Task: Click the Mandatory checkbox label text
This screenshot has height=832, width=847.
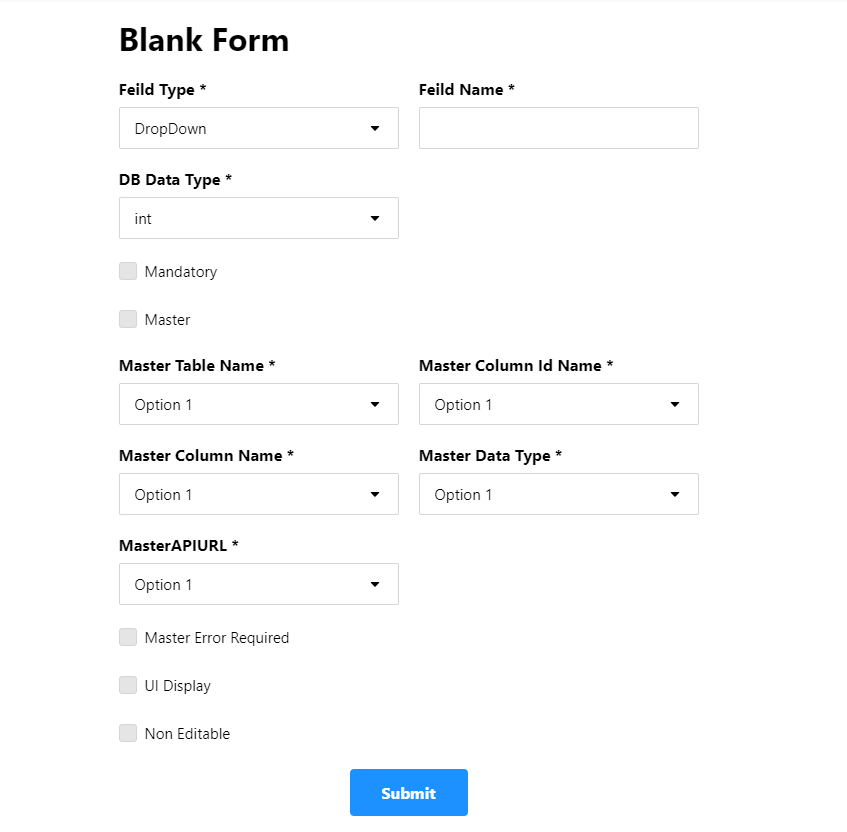Action: point(181,272)
